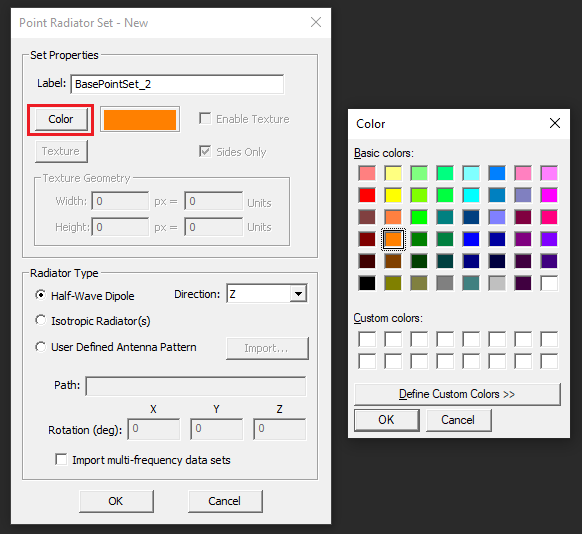Cancel the Color dialog
This screenshot has width=582, height=534.
(x=458, y=420)
